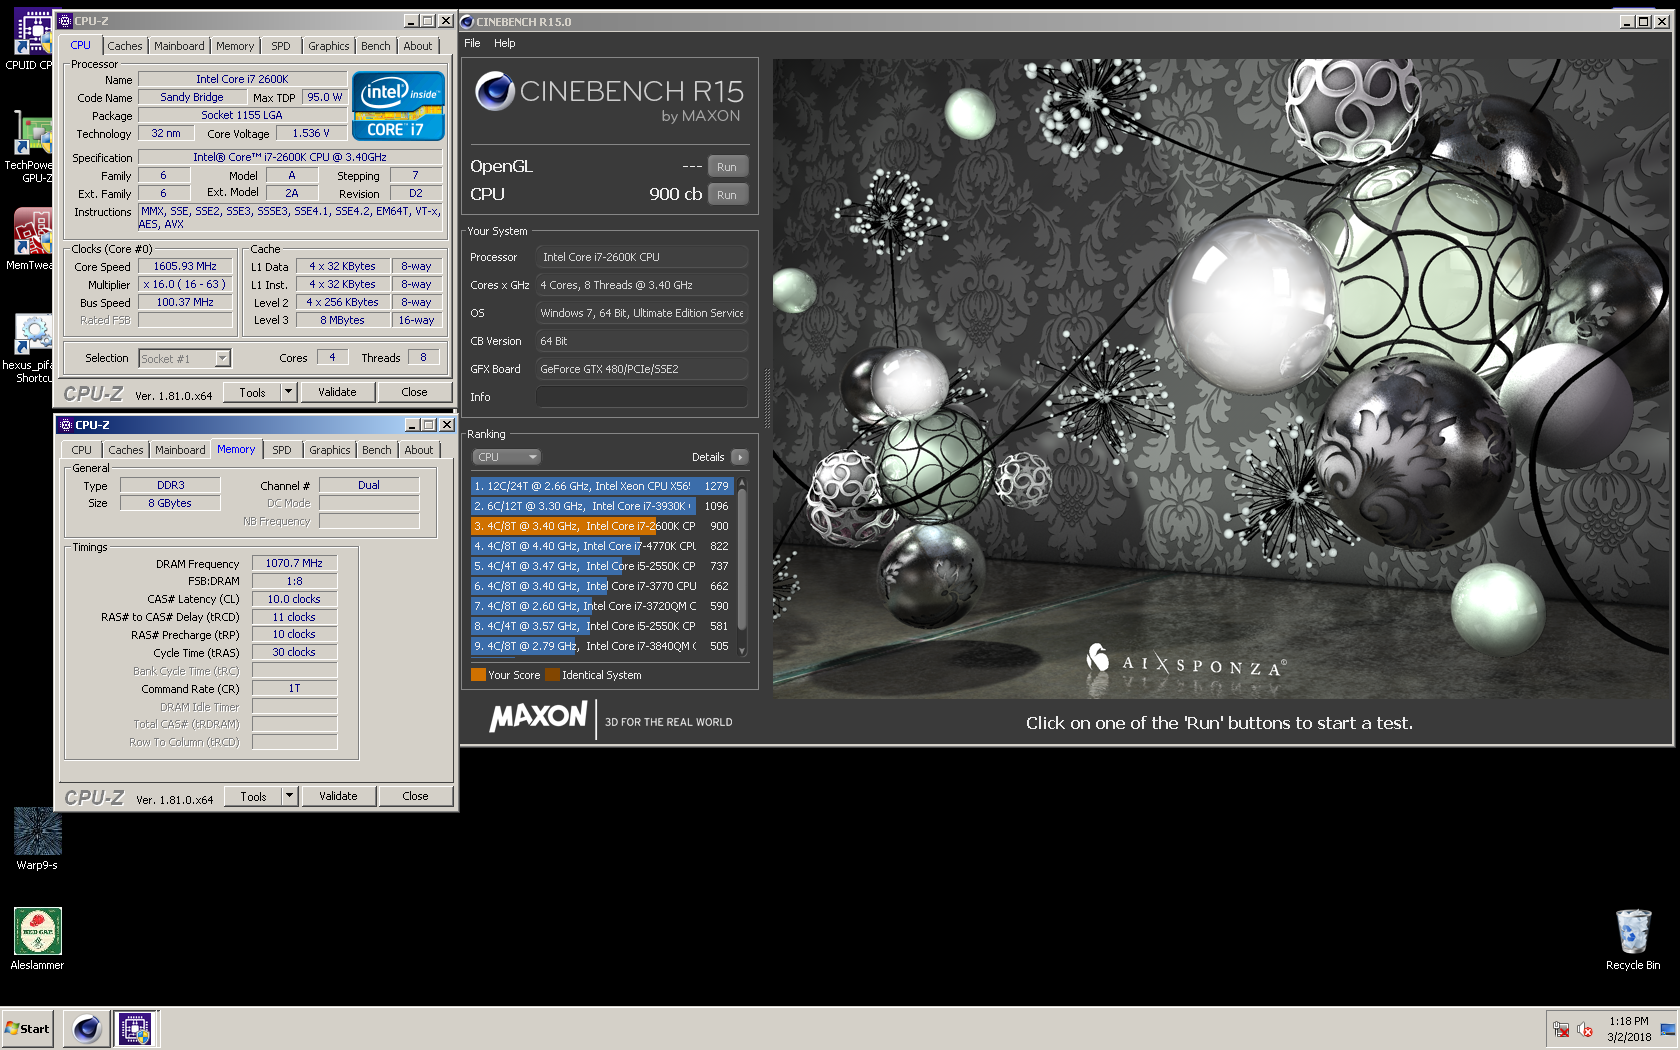This screenshot has height=1050, width=1680.
Task: Run the OpenGL benchmark
Action: point(727,167)
